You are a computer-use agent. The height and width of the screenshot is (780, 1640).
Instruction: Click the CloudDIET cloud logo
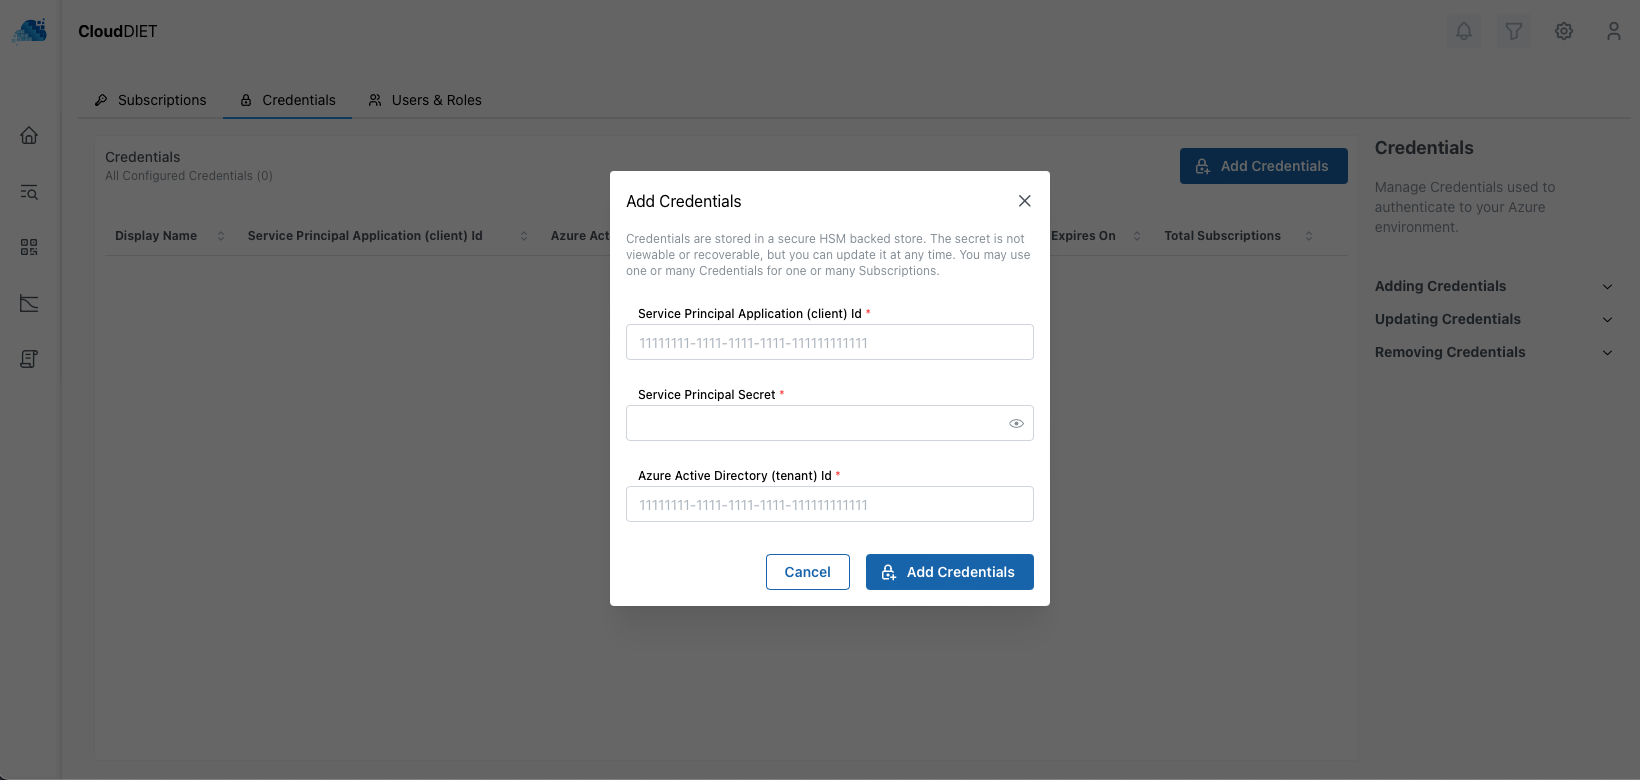pos(29,31)
